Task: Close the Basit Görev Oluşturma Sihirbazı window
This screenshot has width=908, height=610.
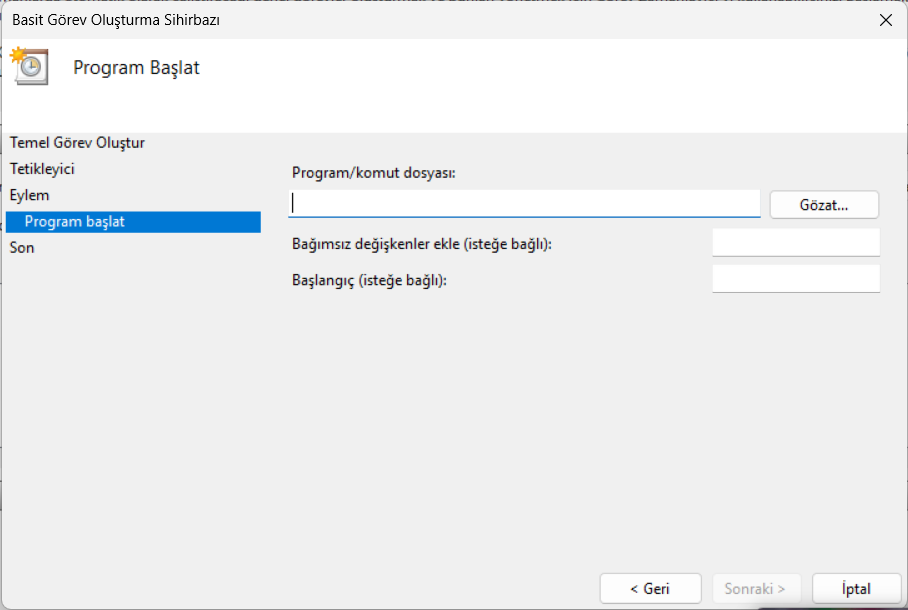Action: coord(885,20)
